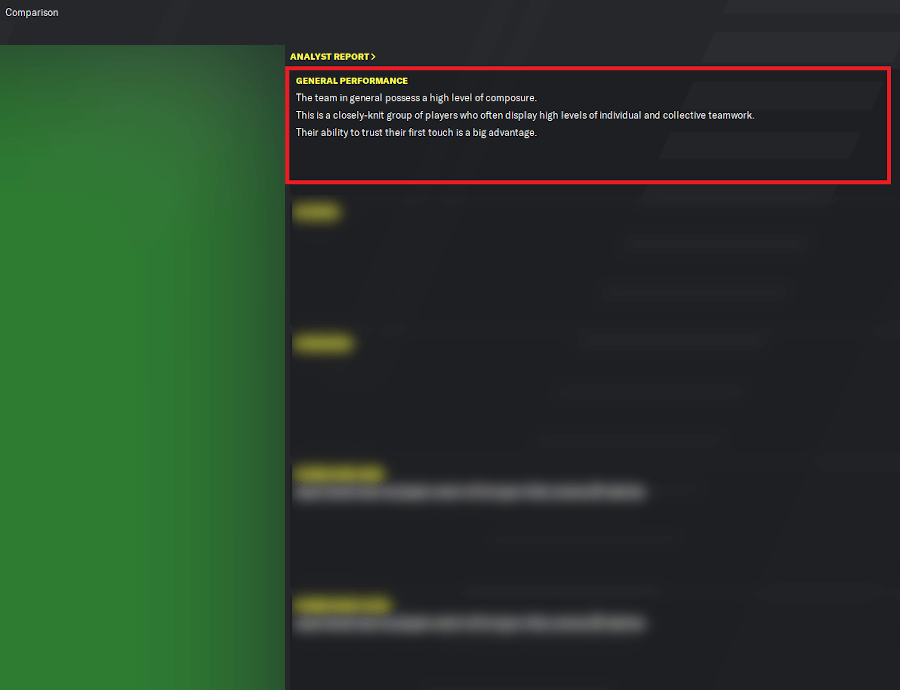Select the bottom-most blurred white text line

tap(470, 624)
